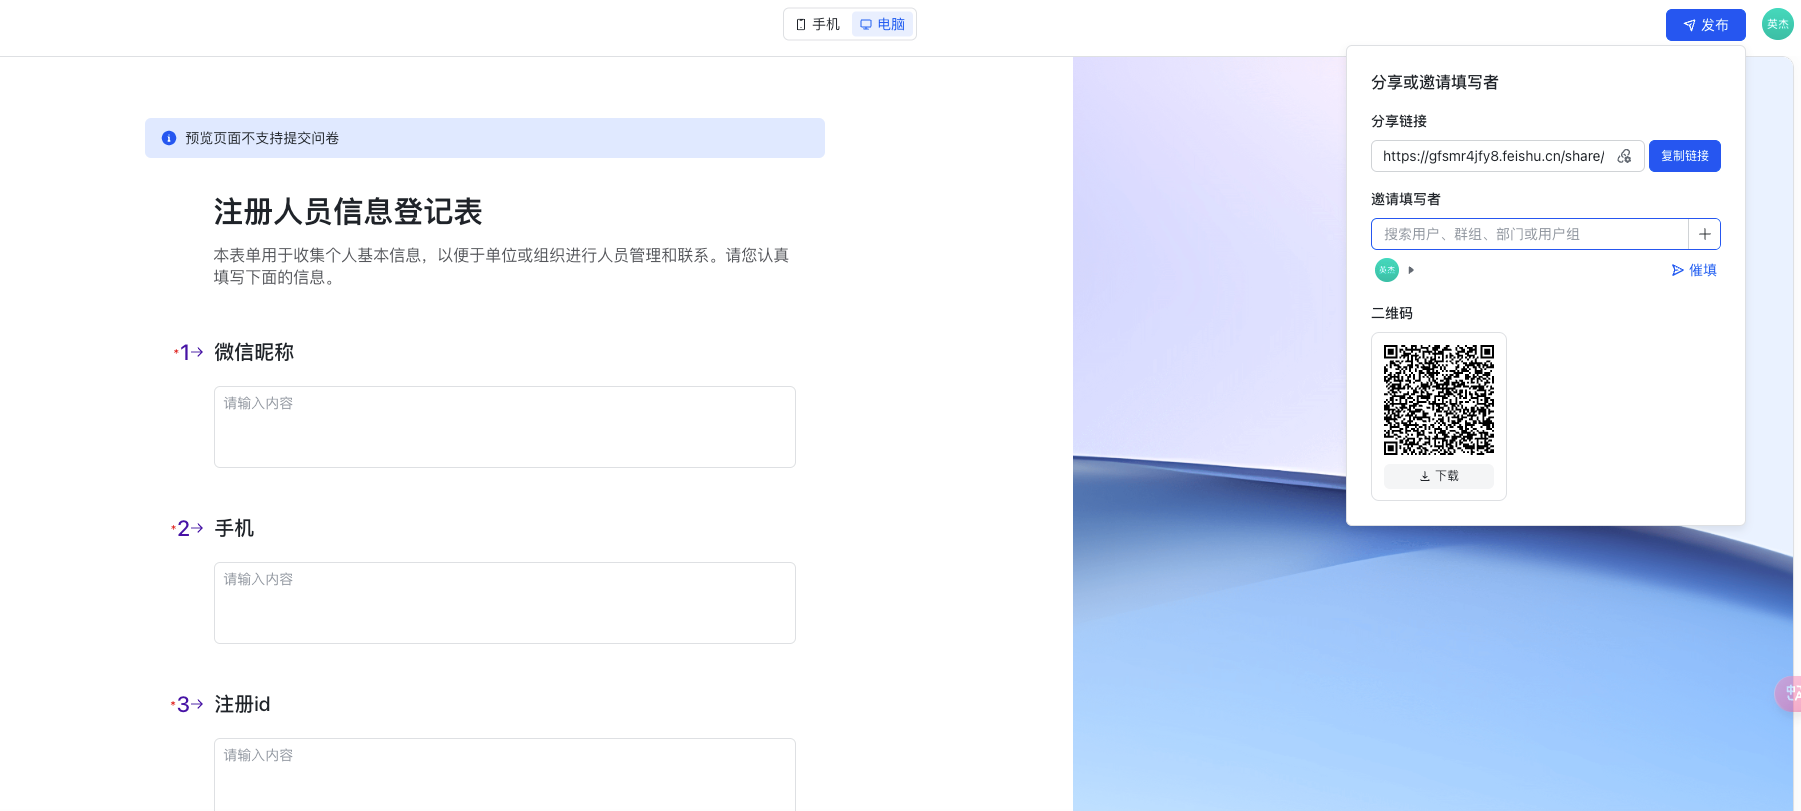Click the QR code image
The image size is (1801, 811).
pyautogui.click(x=1438, y=400)
